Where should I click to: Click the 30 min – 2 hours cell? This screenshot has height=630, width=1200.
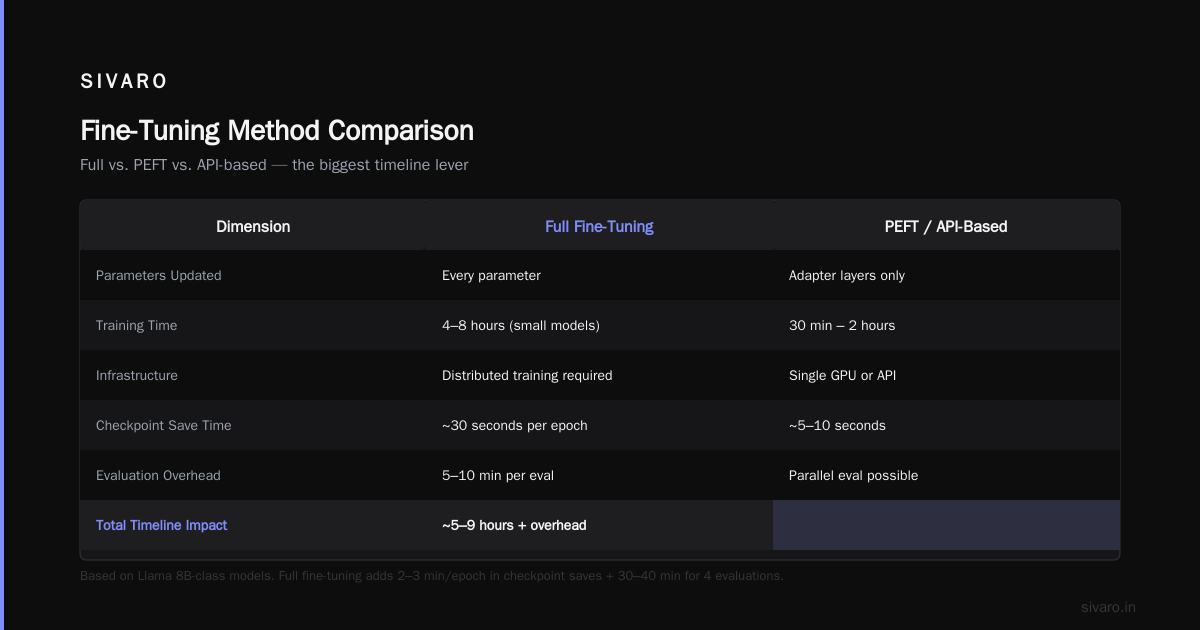click(x=842, y=325)
